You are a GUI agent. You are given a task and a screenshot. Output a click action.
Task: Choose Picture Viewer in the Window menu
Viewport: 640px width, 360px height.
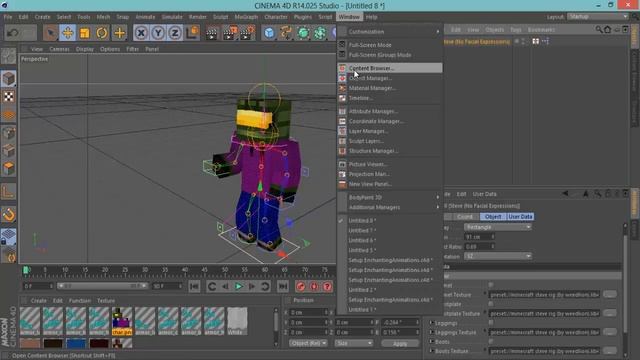tap(390, 164)
